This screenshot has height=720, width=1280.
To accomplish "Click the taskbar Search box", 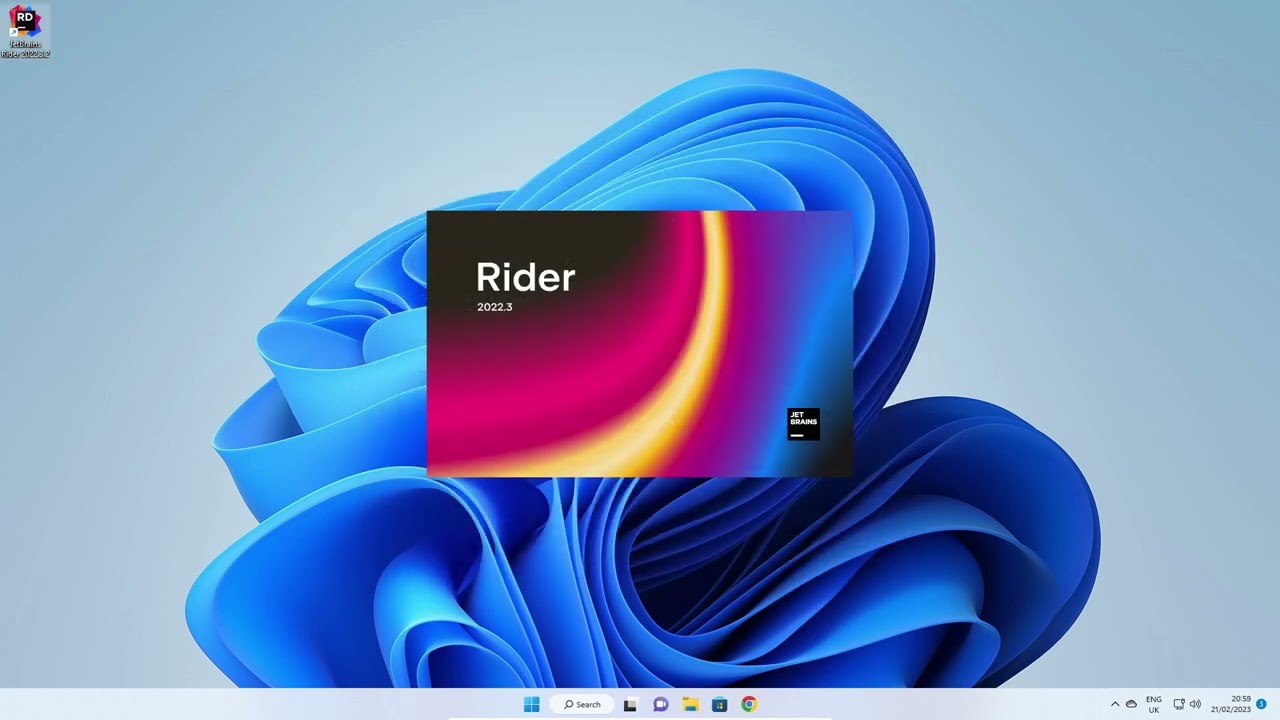I will coord(582,704).
